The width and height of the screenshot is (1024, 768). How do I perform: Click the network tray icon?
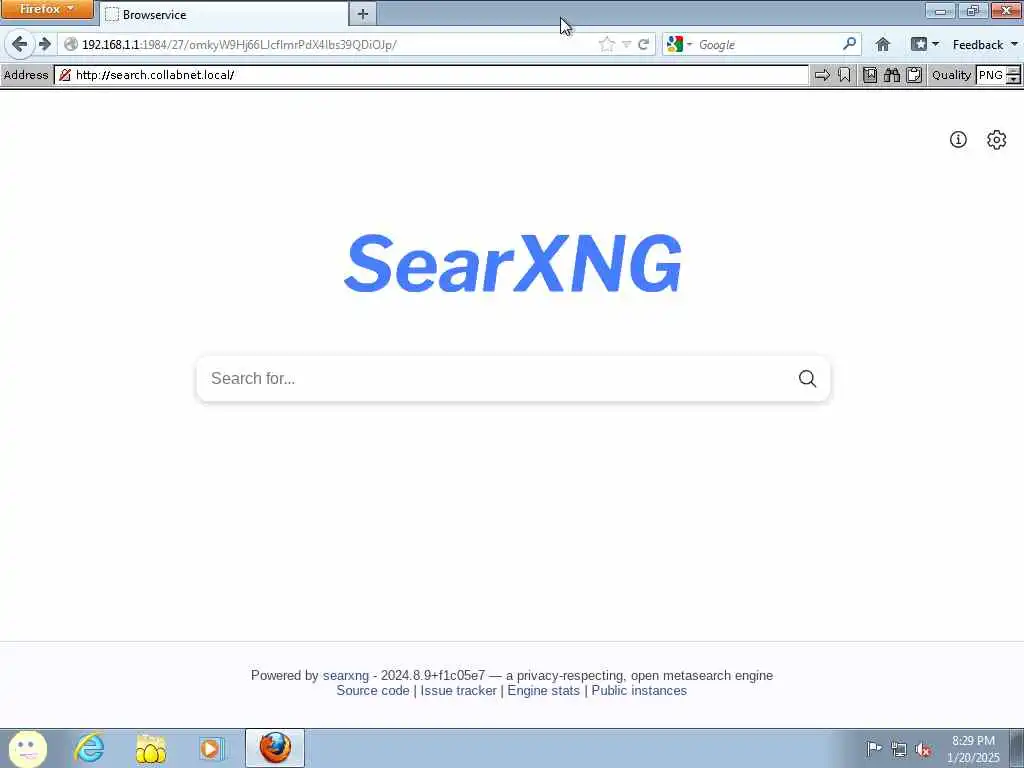tap(899, 750)
